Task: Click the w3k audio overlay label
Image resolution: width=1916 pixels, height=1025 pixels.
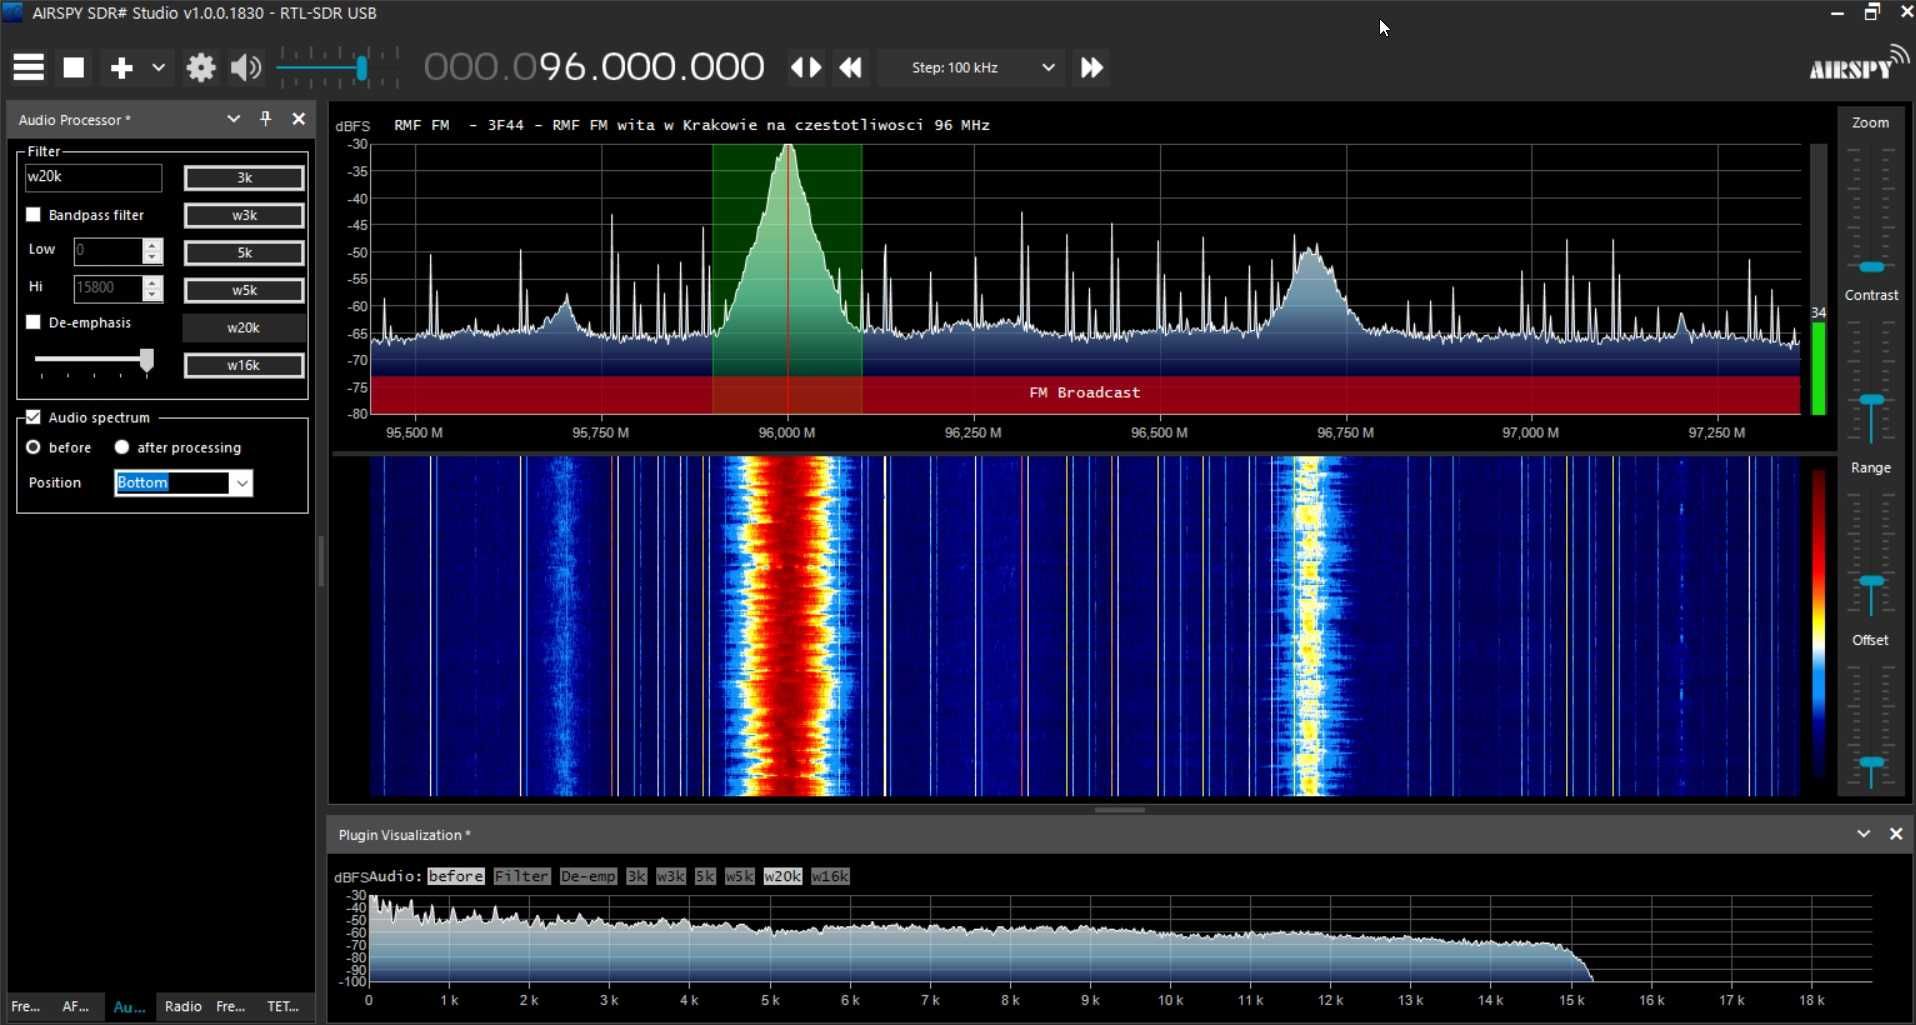Action: tap(671, 876)
